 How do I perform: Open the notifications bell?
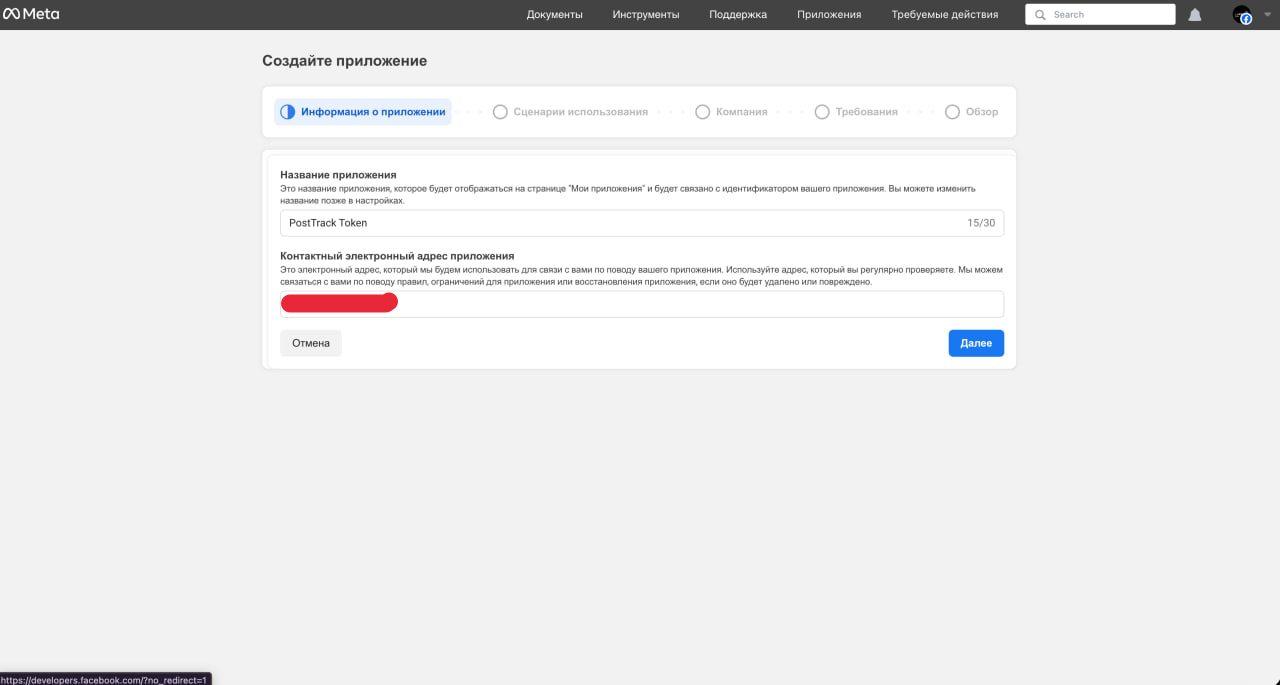tap(1195, 14)
